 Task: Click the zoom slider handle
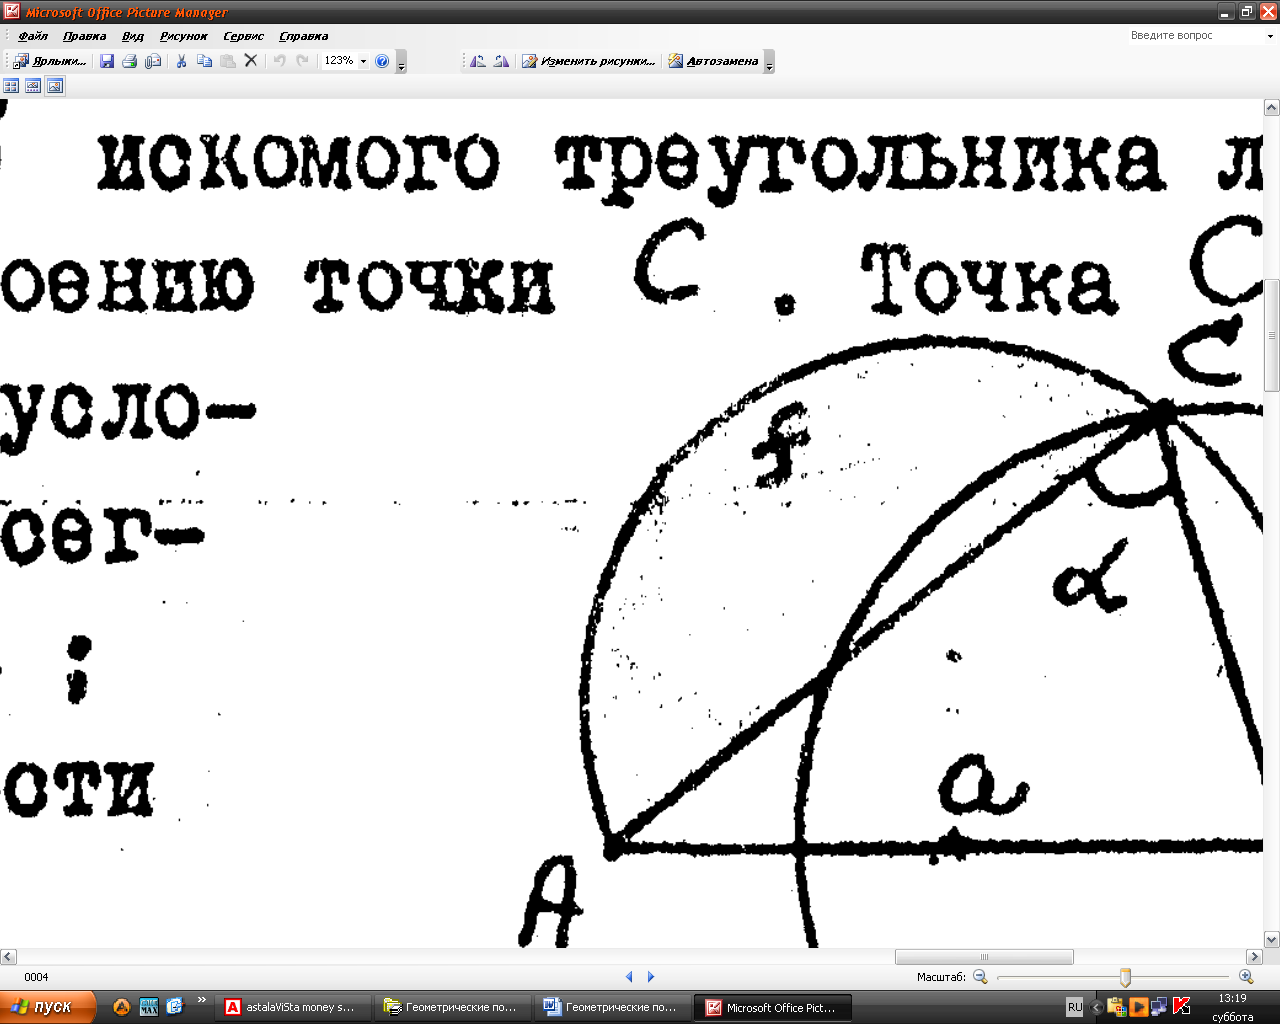pyautogui.click(x=1125, y=977)
